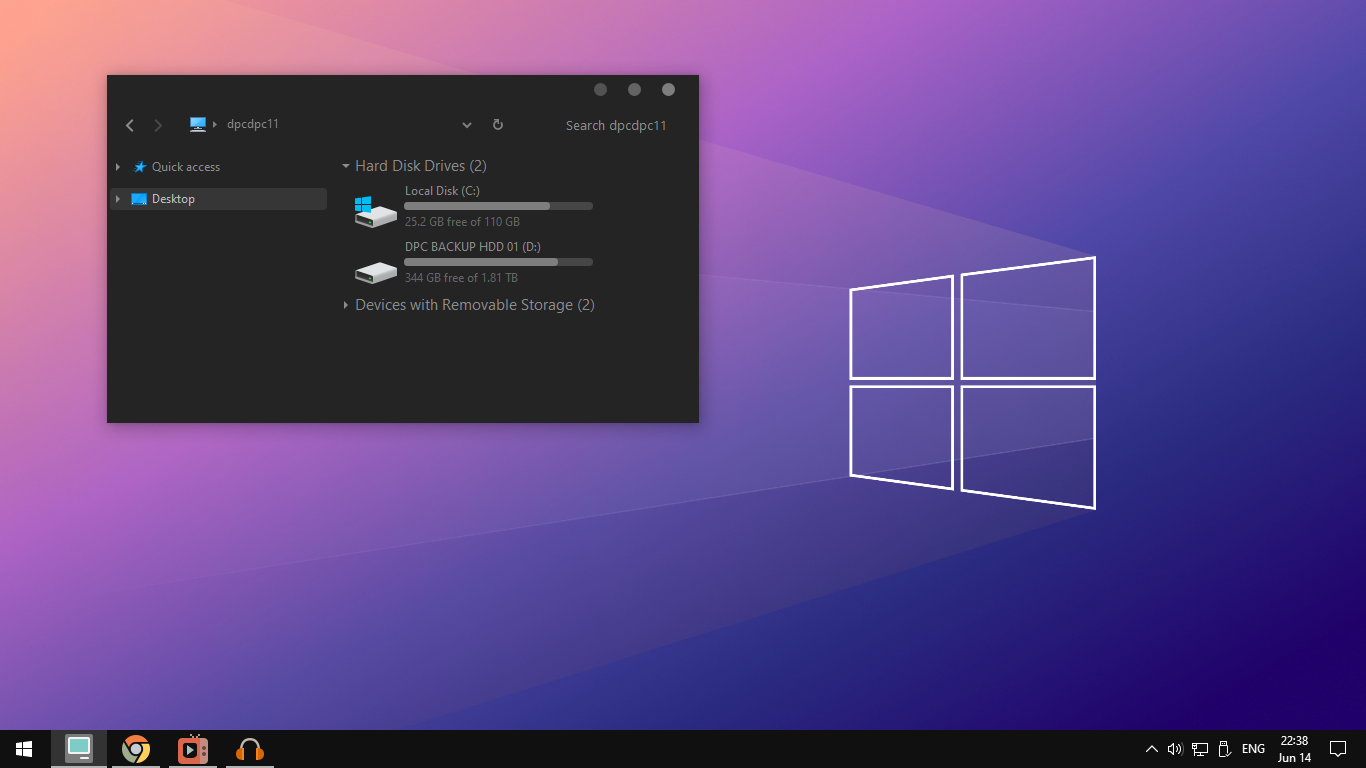Launch Google Chrome from the taskbar

(x=136, y=748)
